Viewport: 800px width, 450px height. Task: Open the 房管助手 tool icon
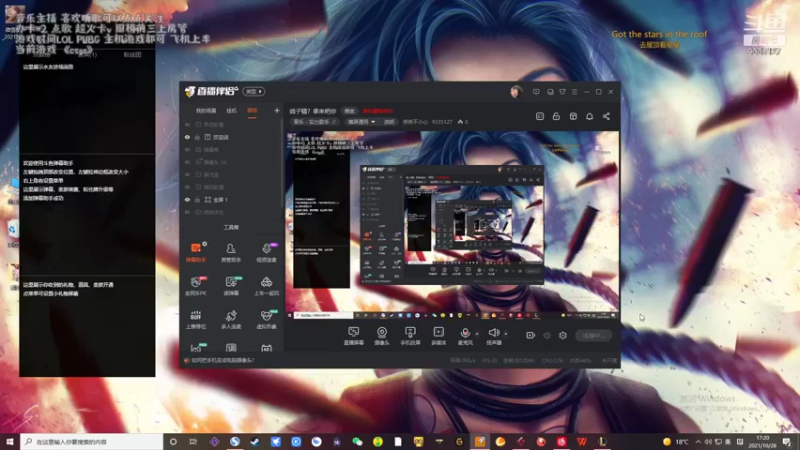coord(231,252)
